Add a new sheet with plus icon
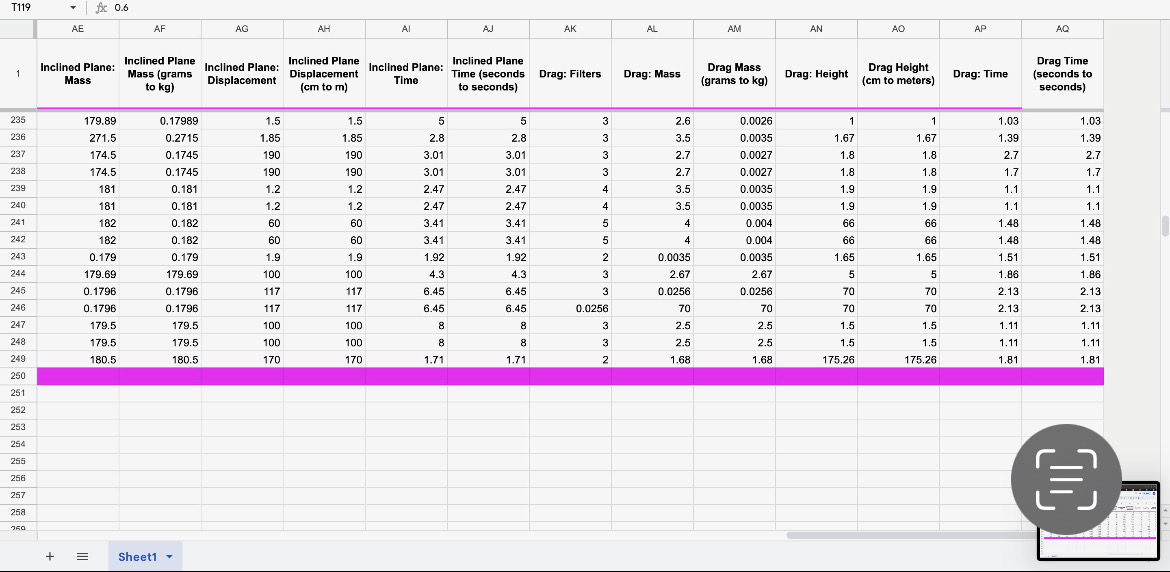 50,556
